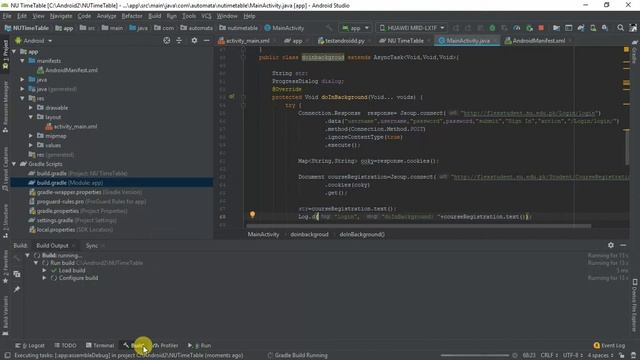Open Project Structure from the toolbar folder icon
Viewport: 640px width, 360px height.
pos(556,28)
